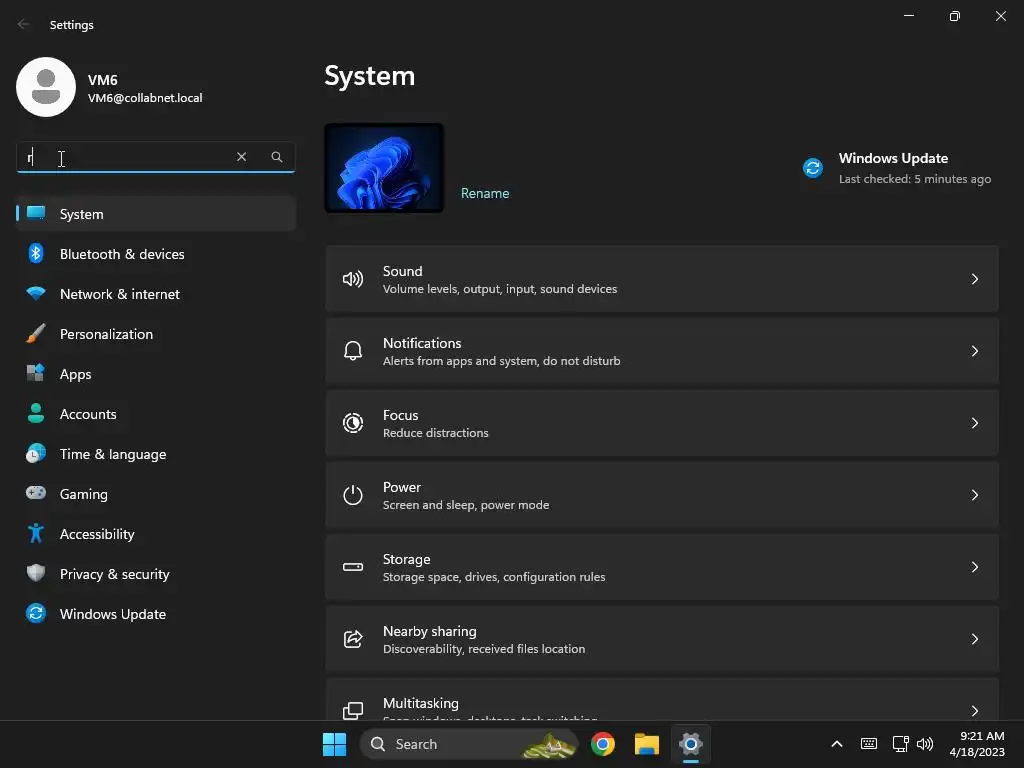This screenshot has width=1024, height=768.
Task: Select System in the sidebar
Action: 156,214
